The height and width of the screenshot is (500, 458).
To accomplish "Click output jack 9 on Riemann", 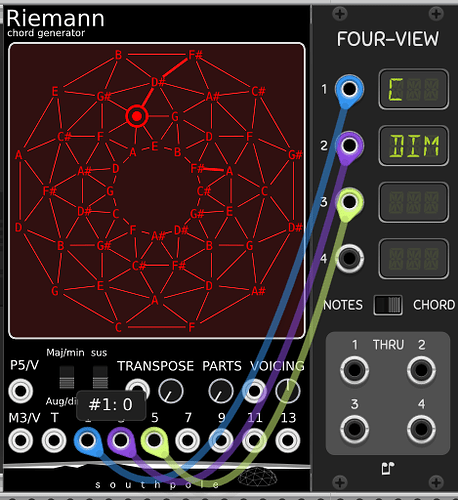I will [x=221, y=440].
